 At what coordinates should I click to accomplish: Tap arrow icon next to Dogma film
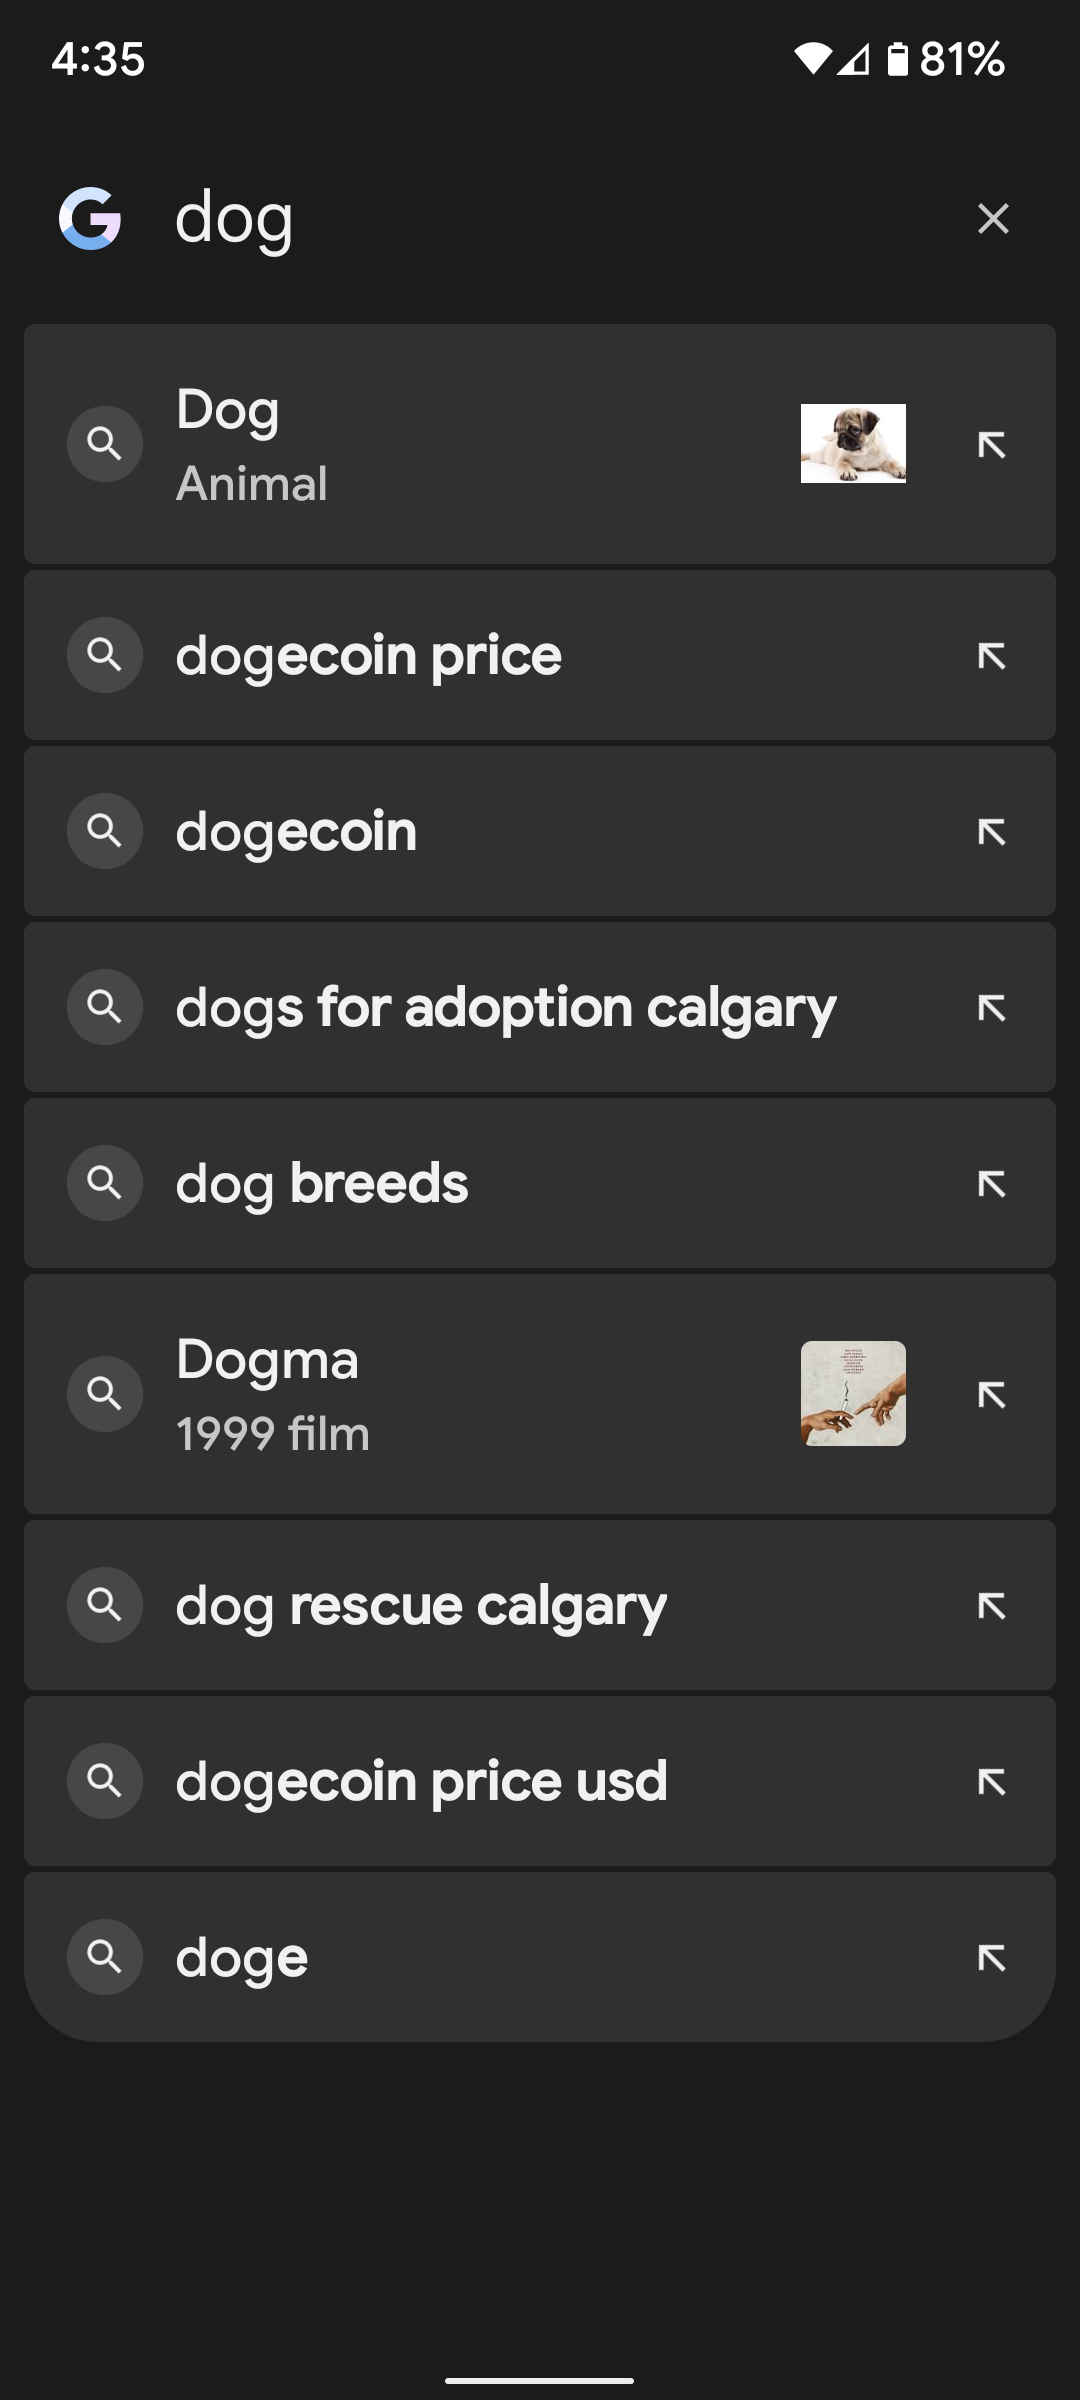click(991, 1394)
